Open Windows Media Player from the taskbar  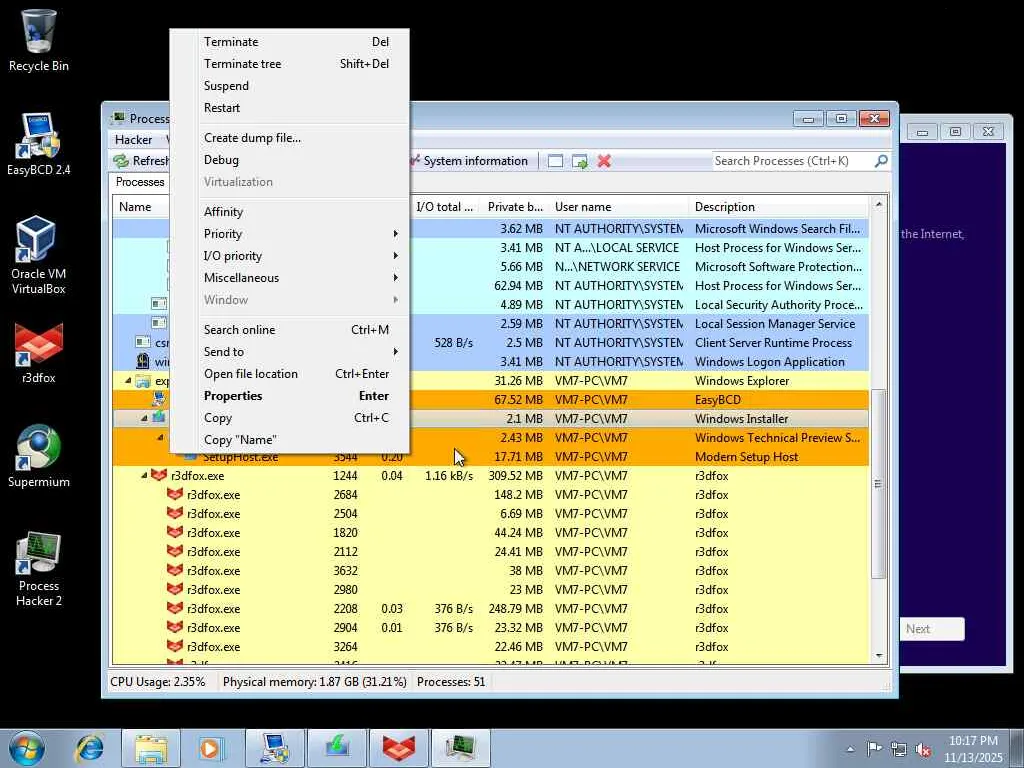click(212, 748)
